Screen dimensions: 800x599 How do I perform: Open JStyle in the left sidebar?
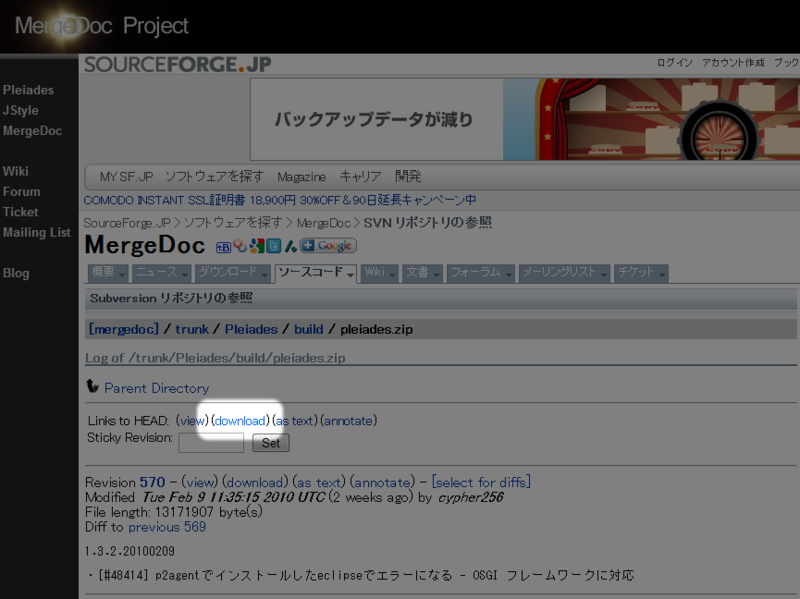coord(20,111)
